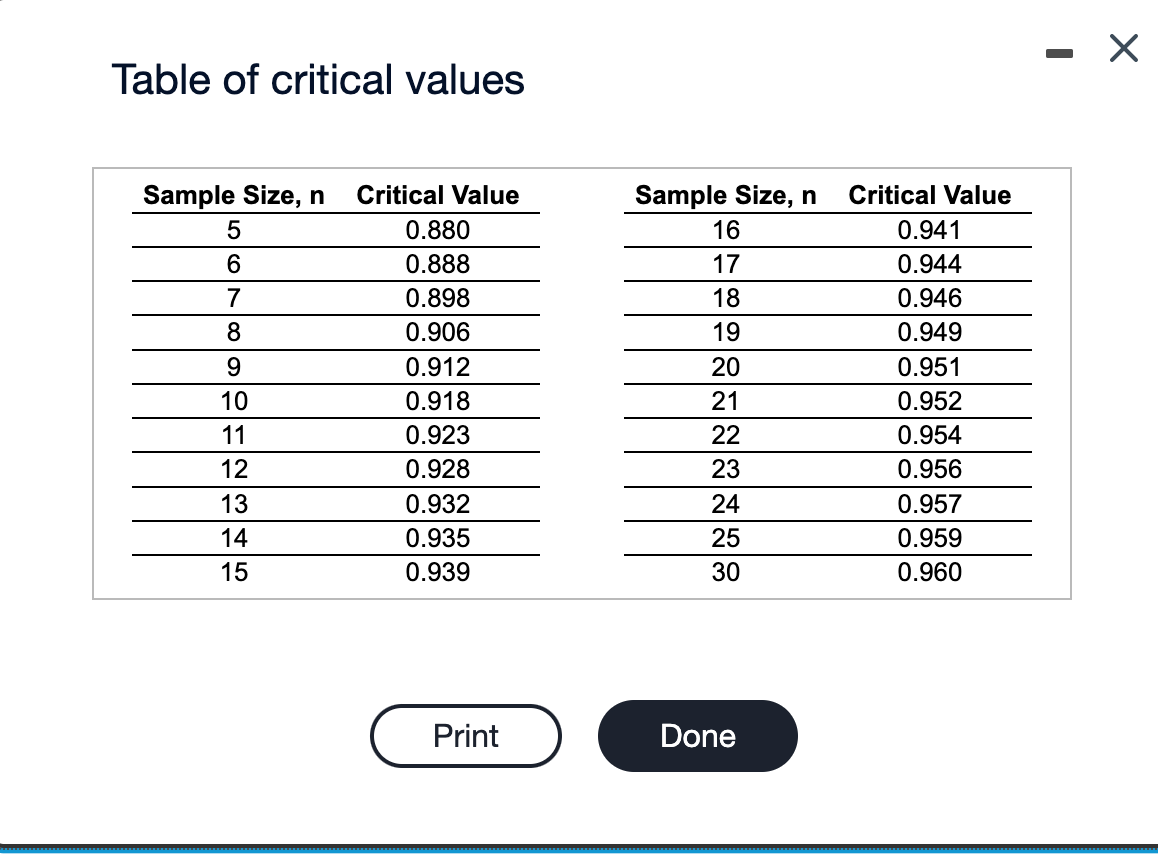1158x854 pixels.
Task: Click the title Table of critical values
Action: 319,79
